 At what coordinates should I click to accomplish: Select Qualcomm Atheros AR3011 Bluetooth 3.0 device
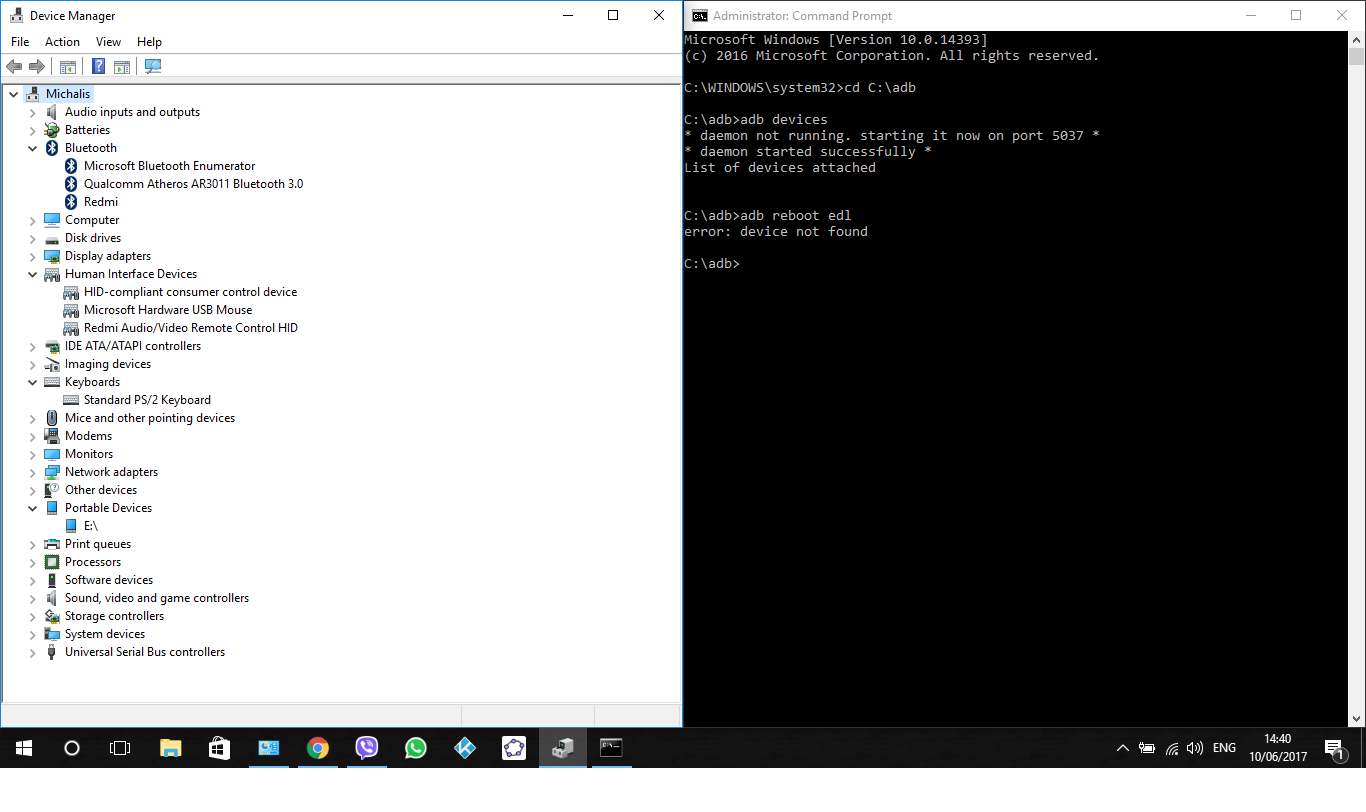coord(193,184)
